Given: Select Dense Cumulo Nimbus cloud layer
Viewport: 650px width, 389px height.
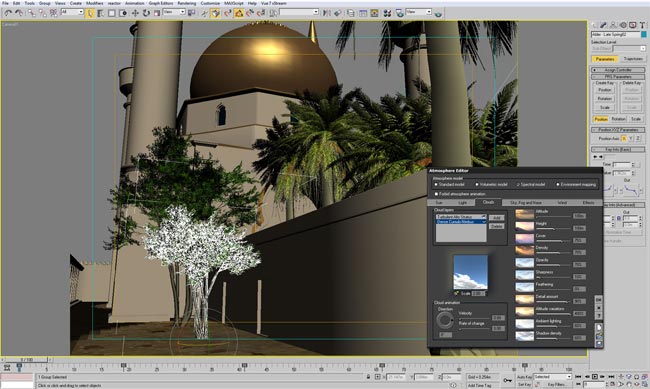Looking at the screenshot, I should pos(461,222).
